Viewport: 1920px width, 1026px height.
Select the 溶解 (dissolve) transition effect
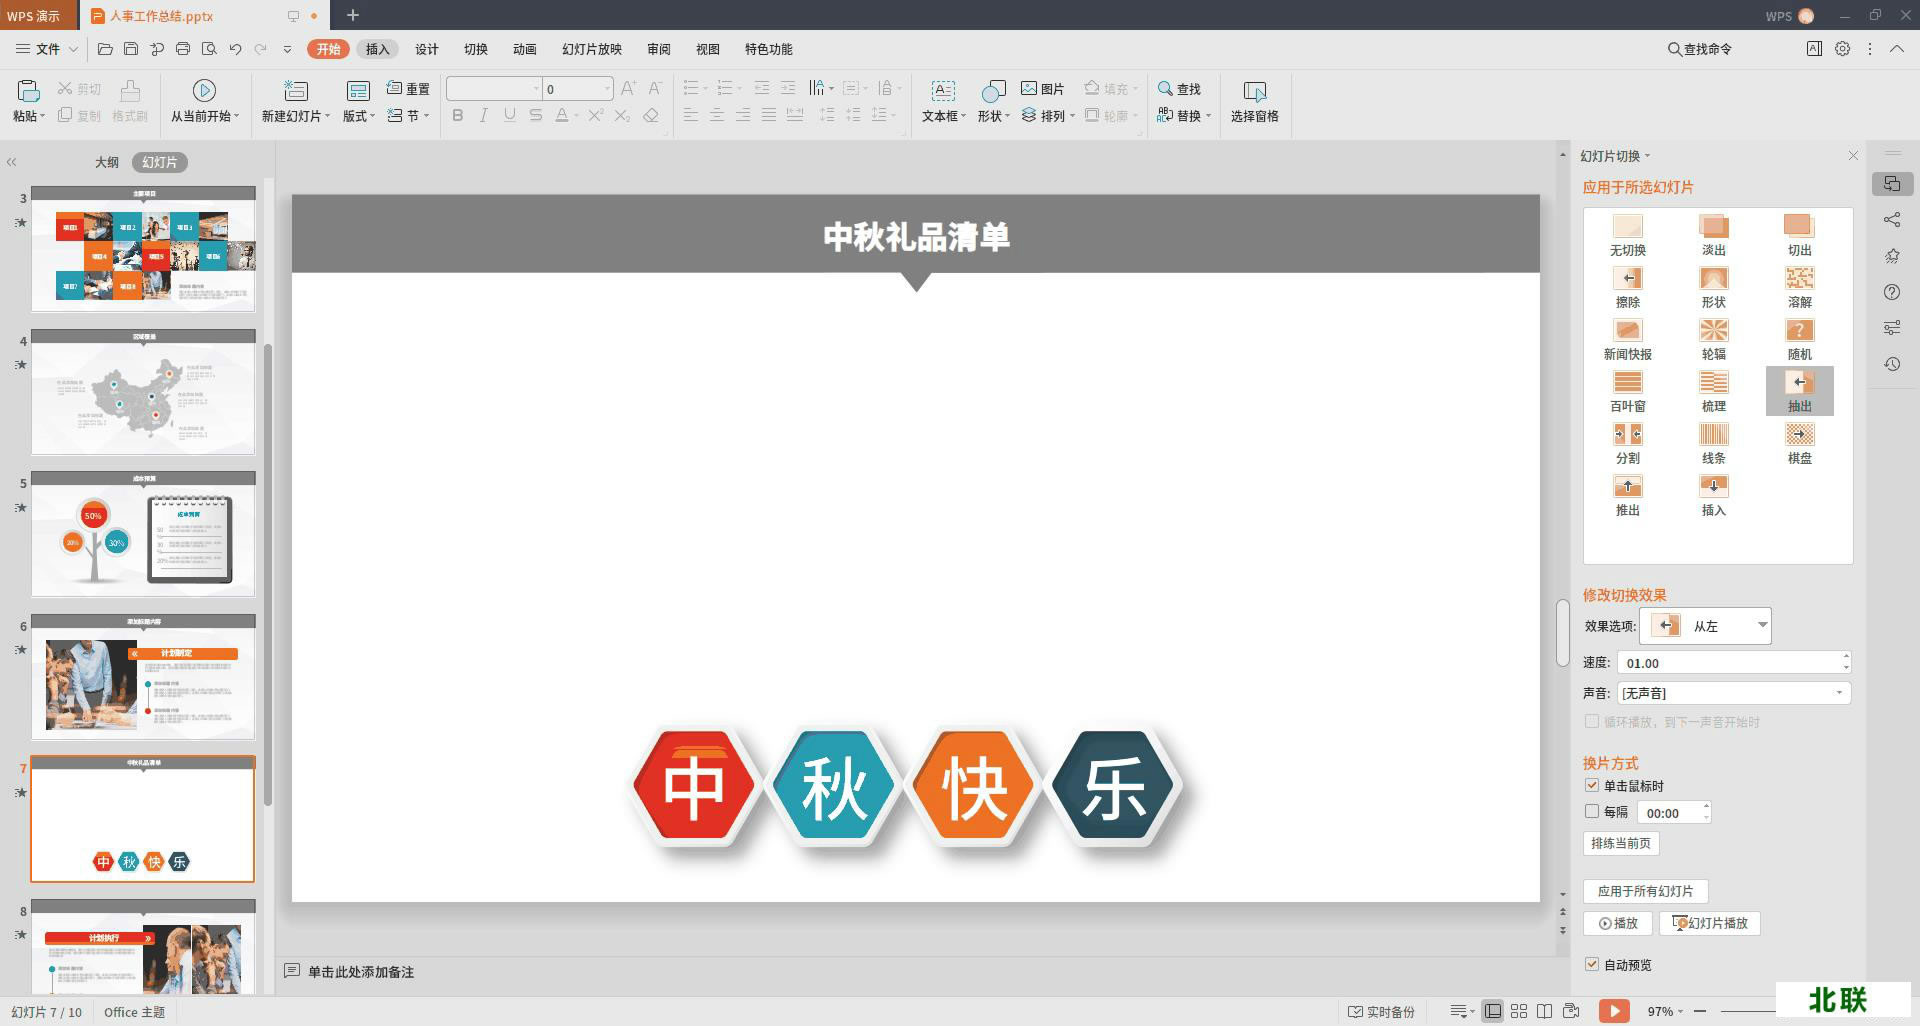tap(1799, 280)
